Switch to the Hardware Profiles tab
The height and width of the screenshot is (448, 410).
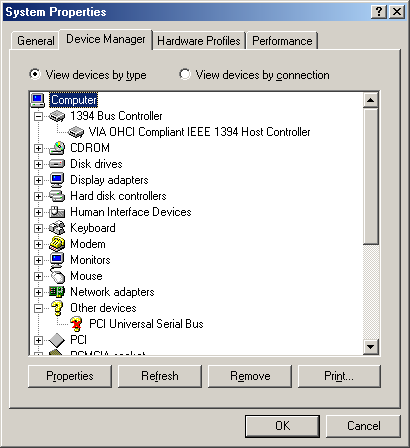(199, 41)
